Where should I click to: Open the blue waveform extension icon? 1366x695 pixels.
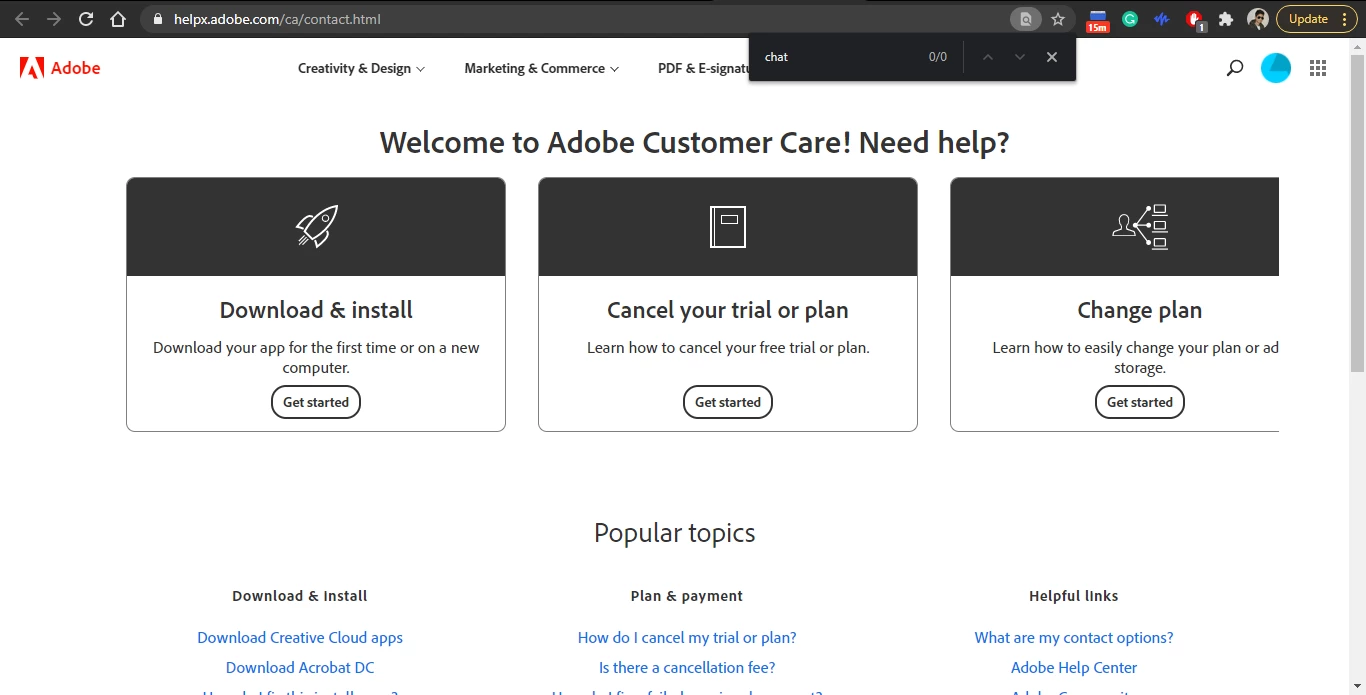pos(1161,19)
